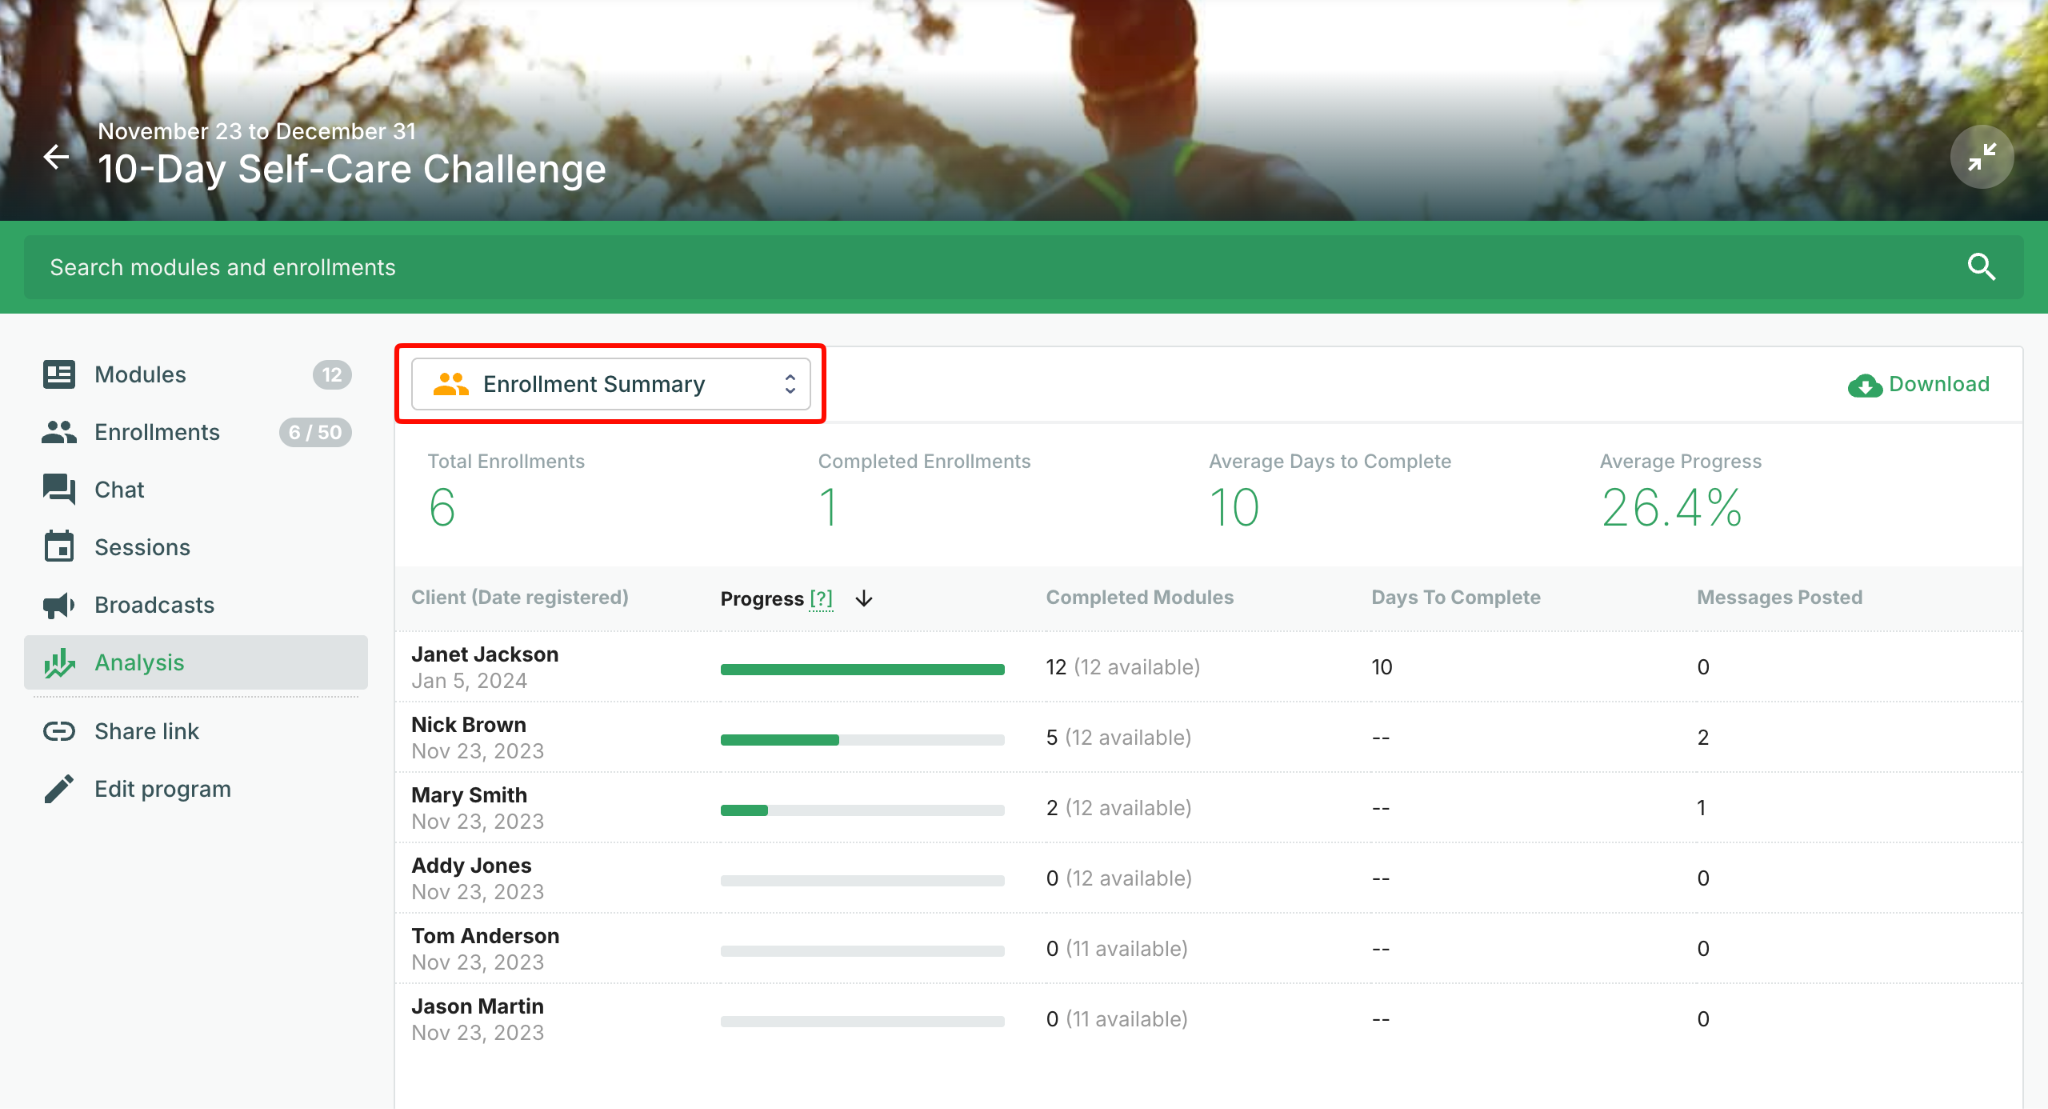Click the collapse fullscreen icon

pyautogui.click(x=1981, y=157)
